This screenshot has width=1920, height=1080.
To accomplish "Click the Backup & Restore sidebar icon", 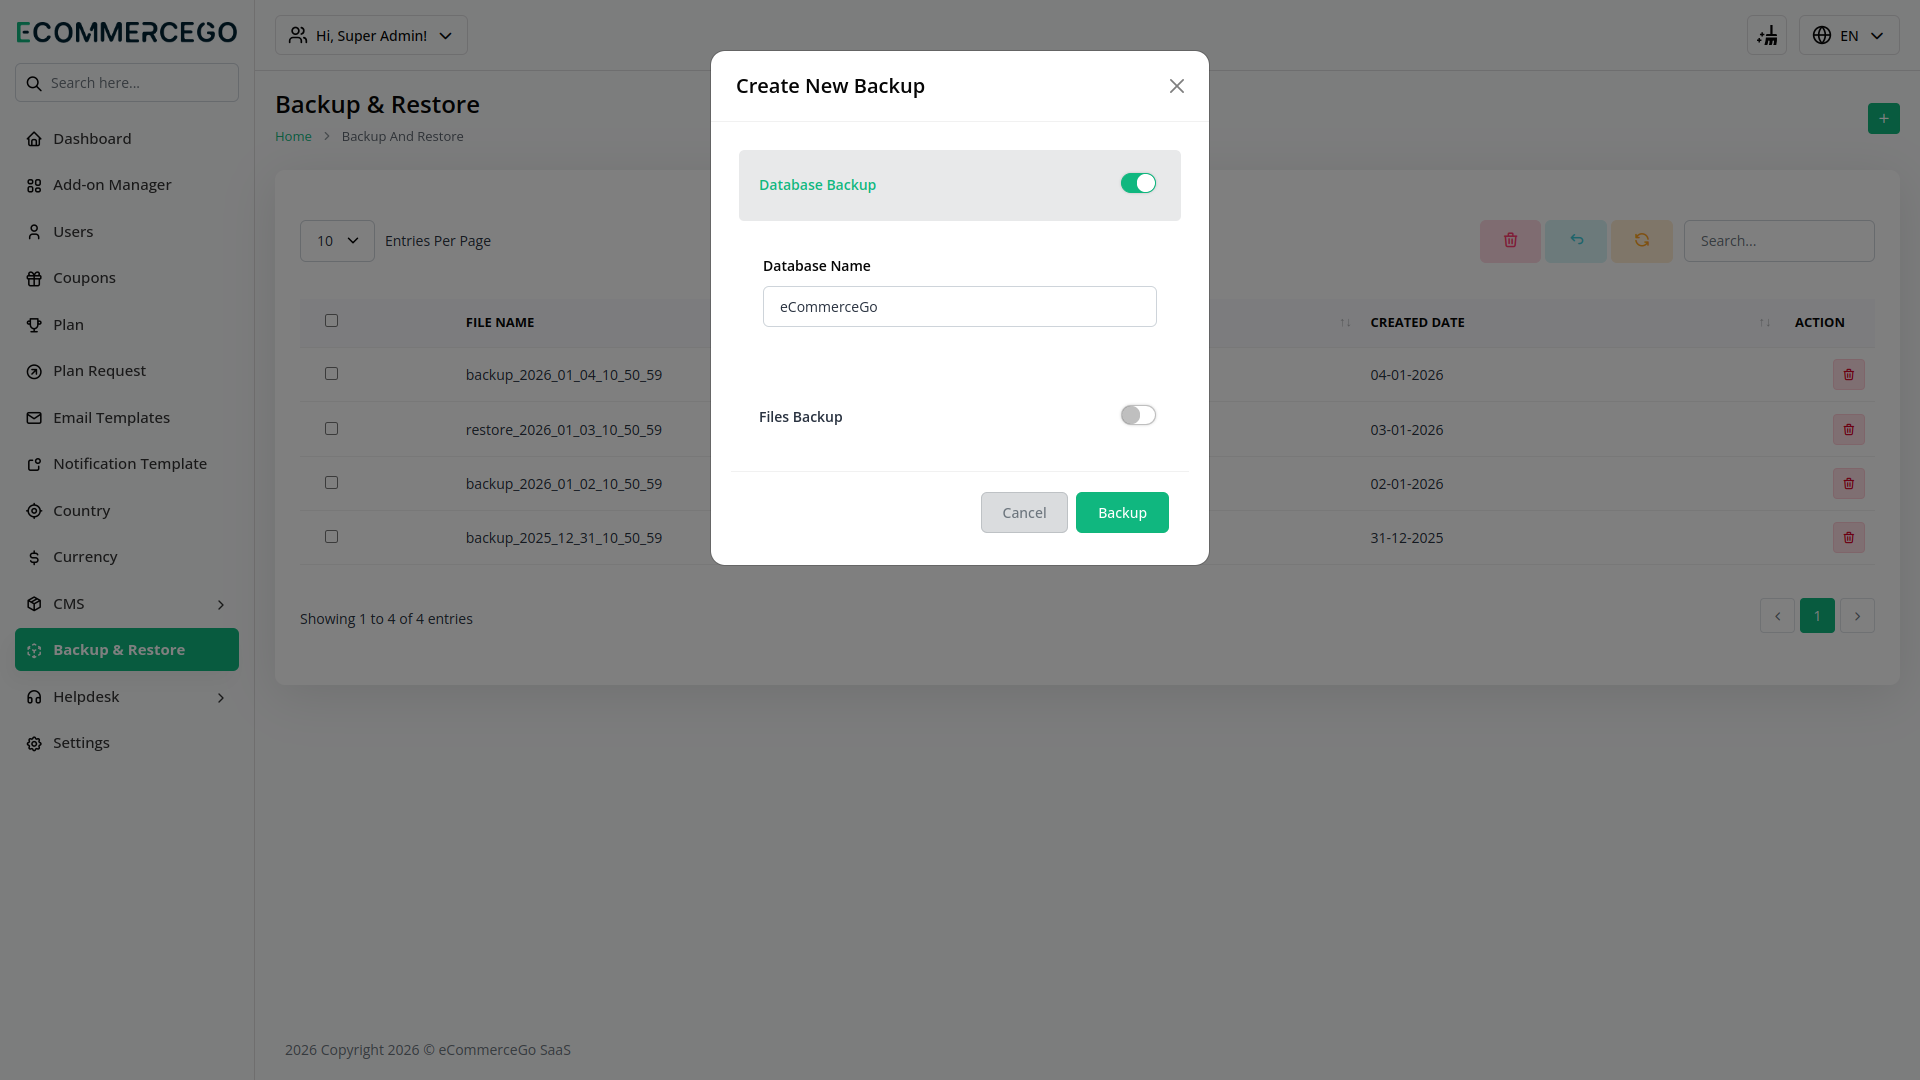I will (34, 650).
